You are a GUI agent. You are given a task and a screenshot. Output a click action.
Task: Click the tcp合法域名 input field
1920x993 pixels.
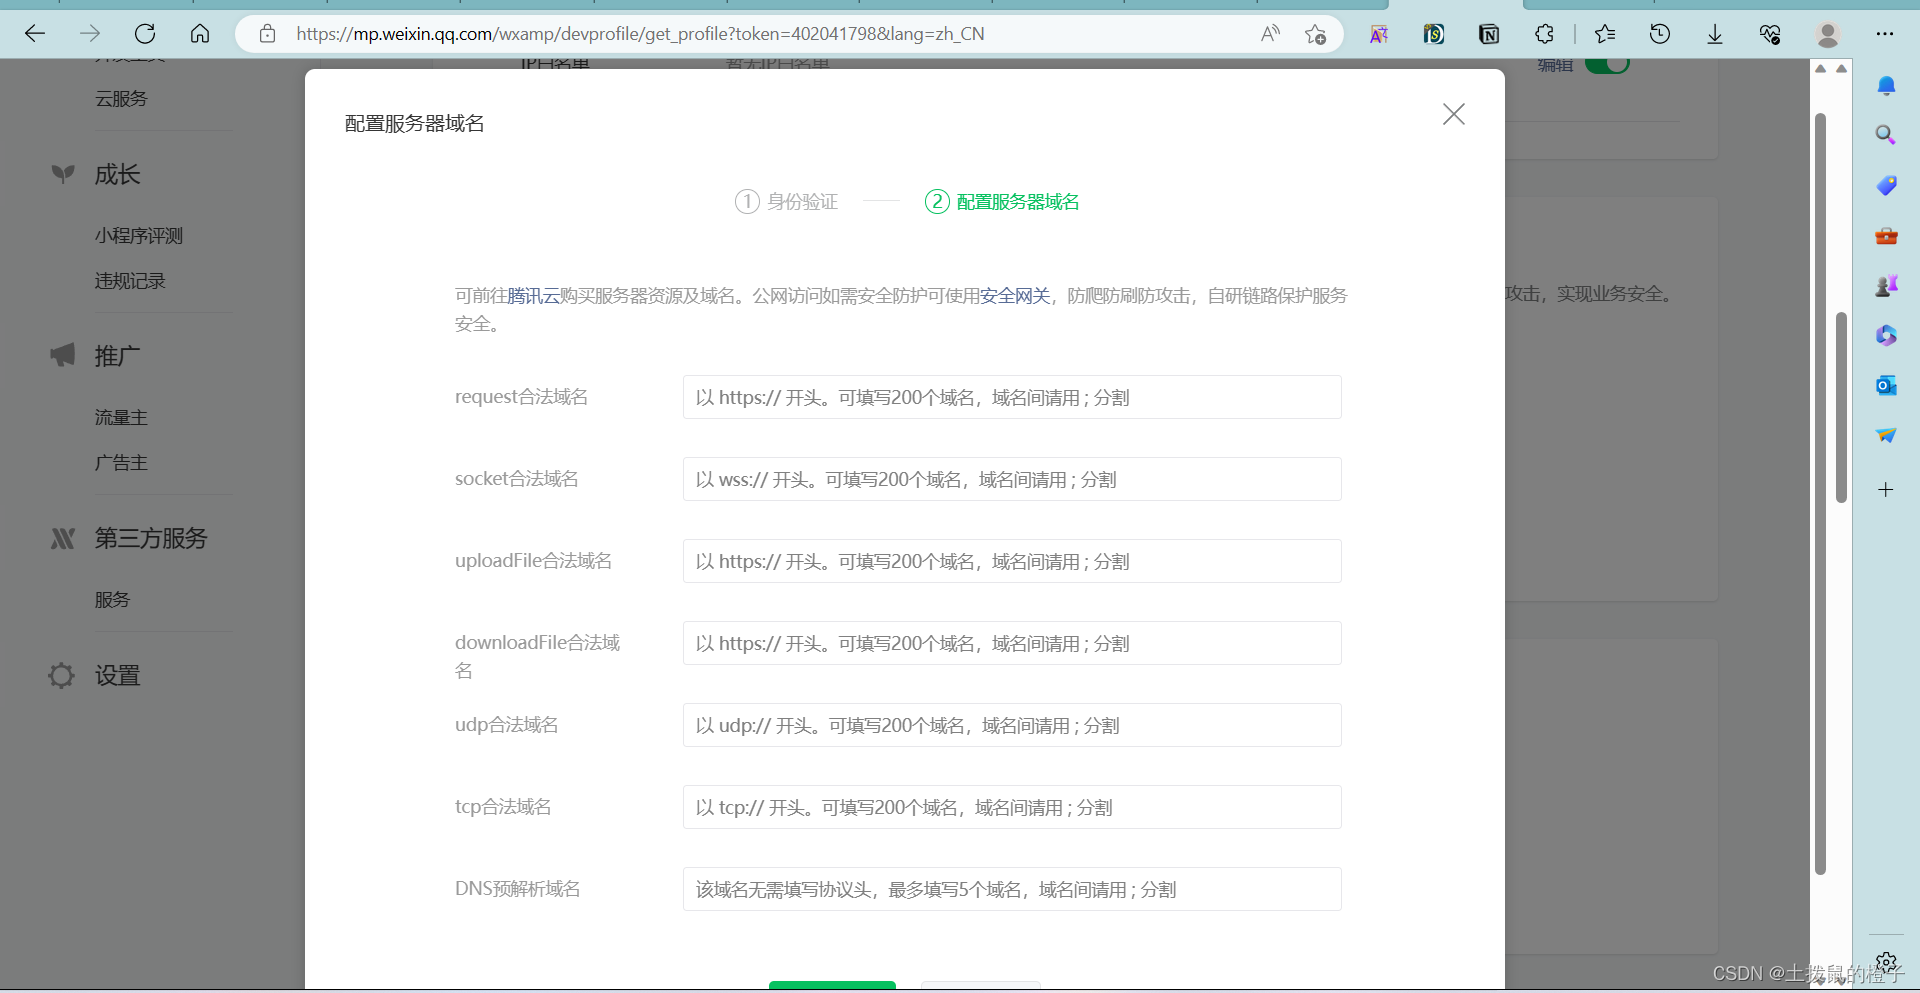(x=1012, y=807)
